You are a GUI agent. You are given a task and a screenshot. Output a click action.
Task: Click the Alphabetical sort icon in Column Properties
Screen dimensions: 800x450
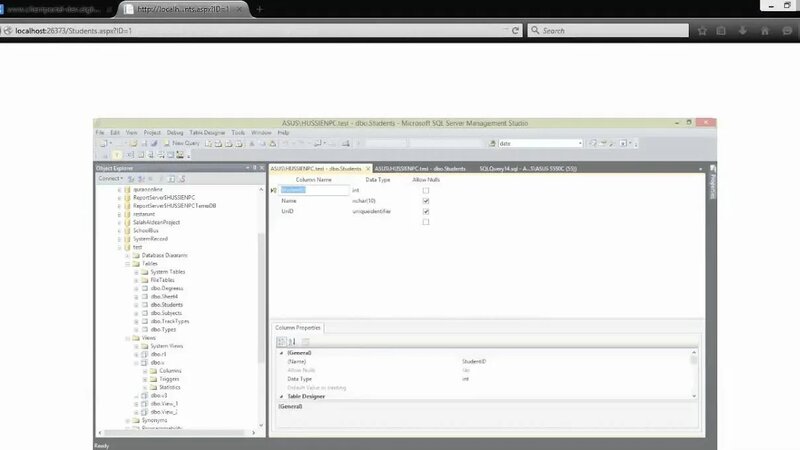pos(292,341)
